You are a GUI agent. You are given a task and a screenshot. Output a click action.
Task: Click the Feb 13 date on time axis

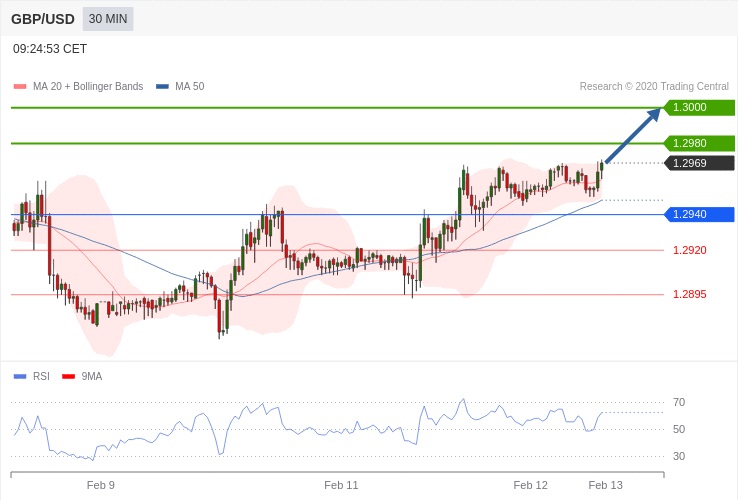click(605, 485)
